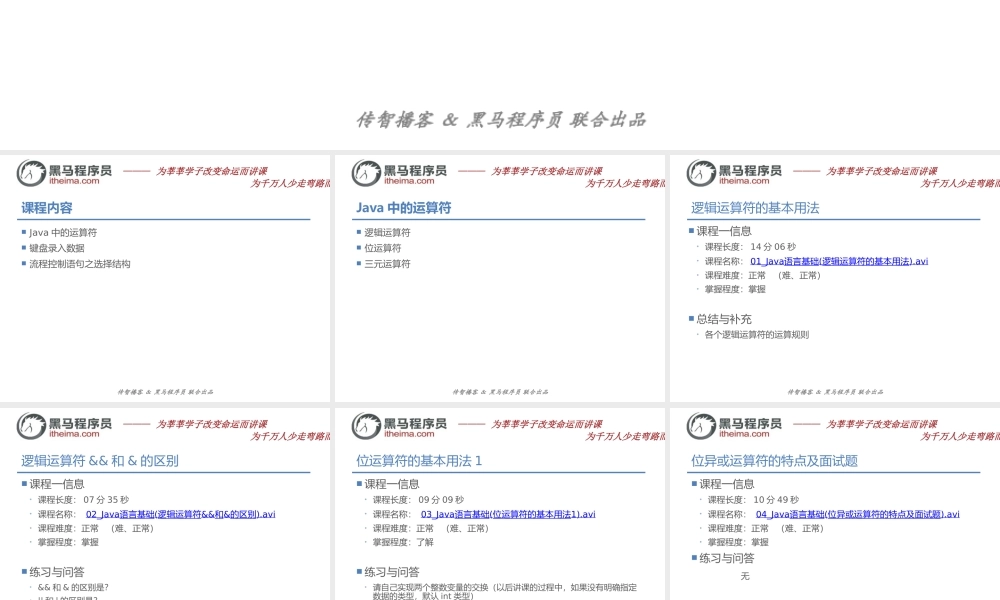This screenshot has height=600, width=1000.
Task: Expand the 课程一信息 section on 逻辑运算符 slide
Action: [715, 232]
